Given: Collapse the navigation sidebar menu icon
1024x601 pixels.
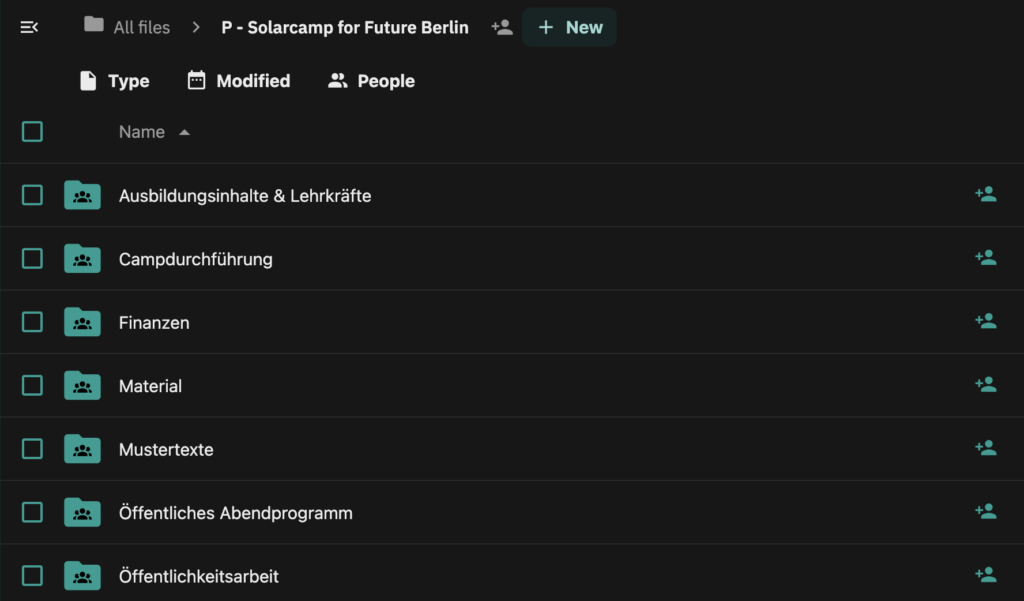Looking at the screenshot, I should click(29, 27).
